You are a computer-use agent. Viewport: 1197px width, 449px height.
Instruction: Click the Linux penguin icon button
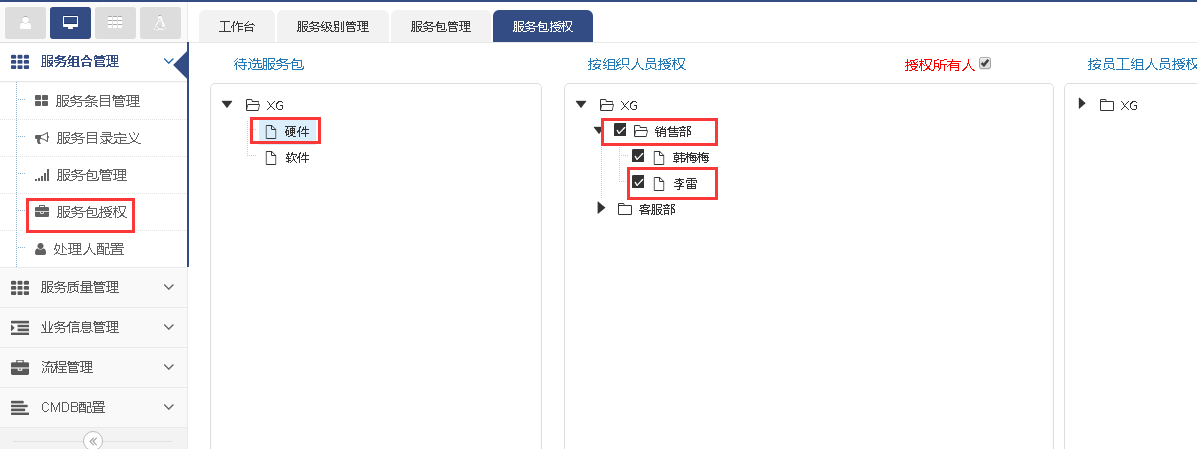tap(160, 22)
